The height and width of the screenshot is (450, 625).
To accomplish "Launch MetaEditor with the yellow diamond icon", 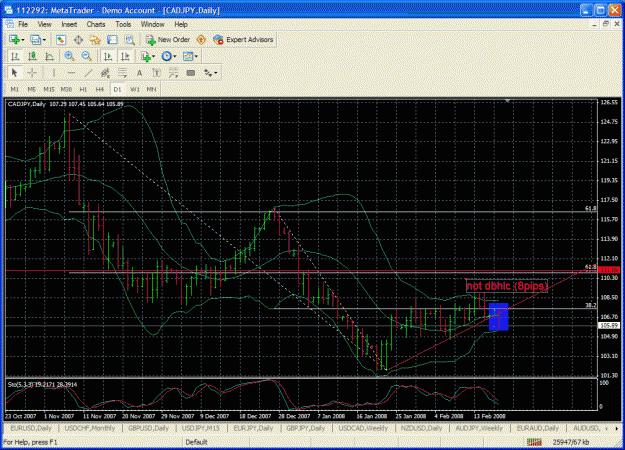I will coord(201,39).
